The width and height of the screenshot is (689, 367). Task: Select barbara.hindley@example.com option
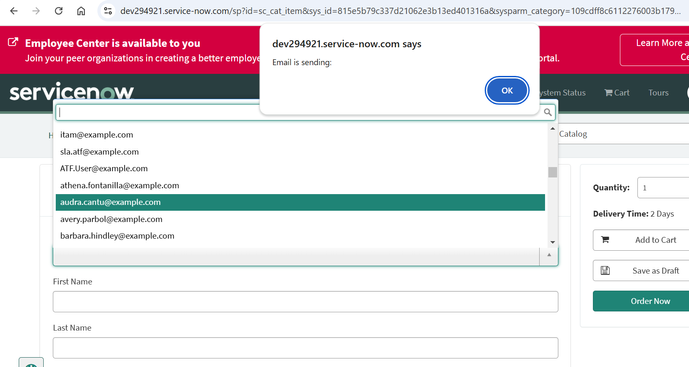coord(300,236)
